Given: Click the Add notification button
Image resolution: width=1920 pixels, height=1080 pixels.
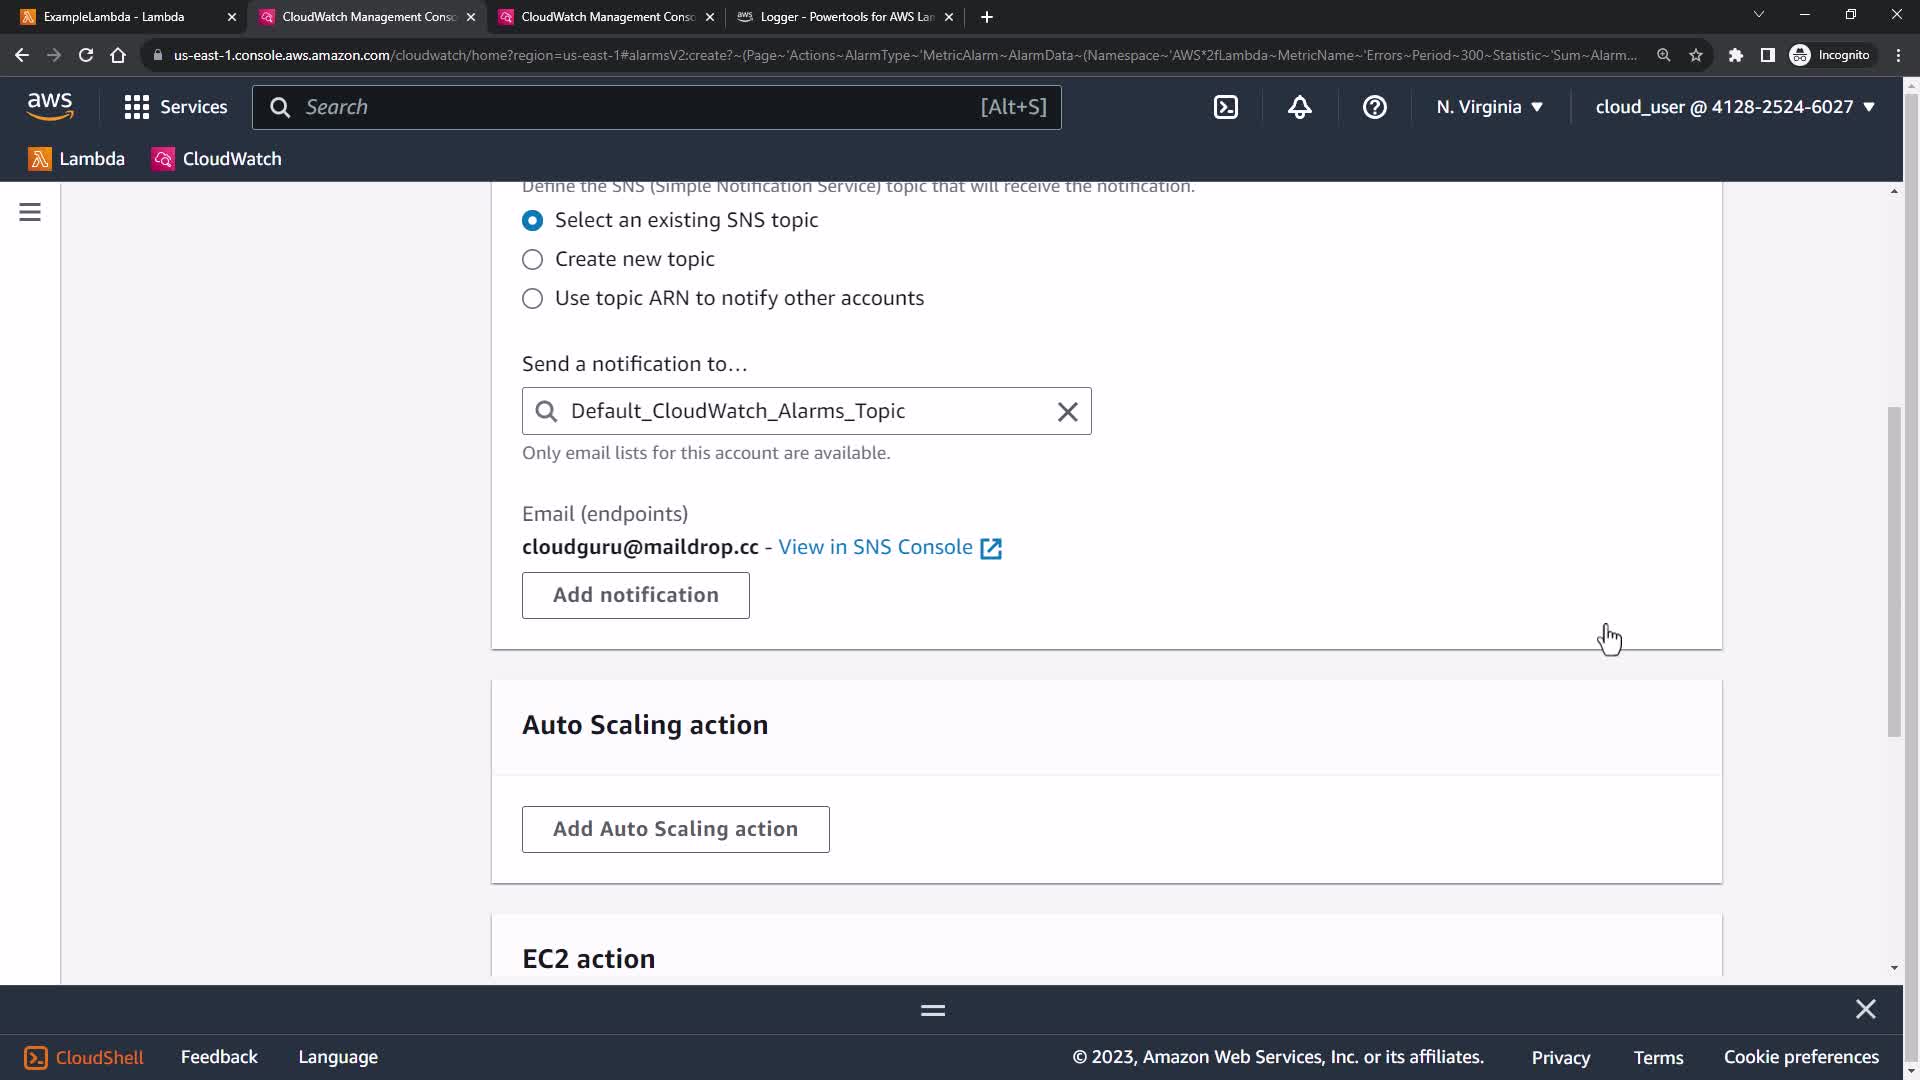Looking at the screenshot, I should [635, 595].
